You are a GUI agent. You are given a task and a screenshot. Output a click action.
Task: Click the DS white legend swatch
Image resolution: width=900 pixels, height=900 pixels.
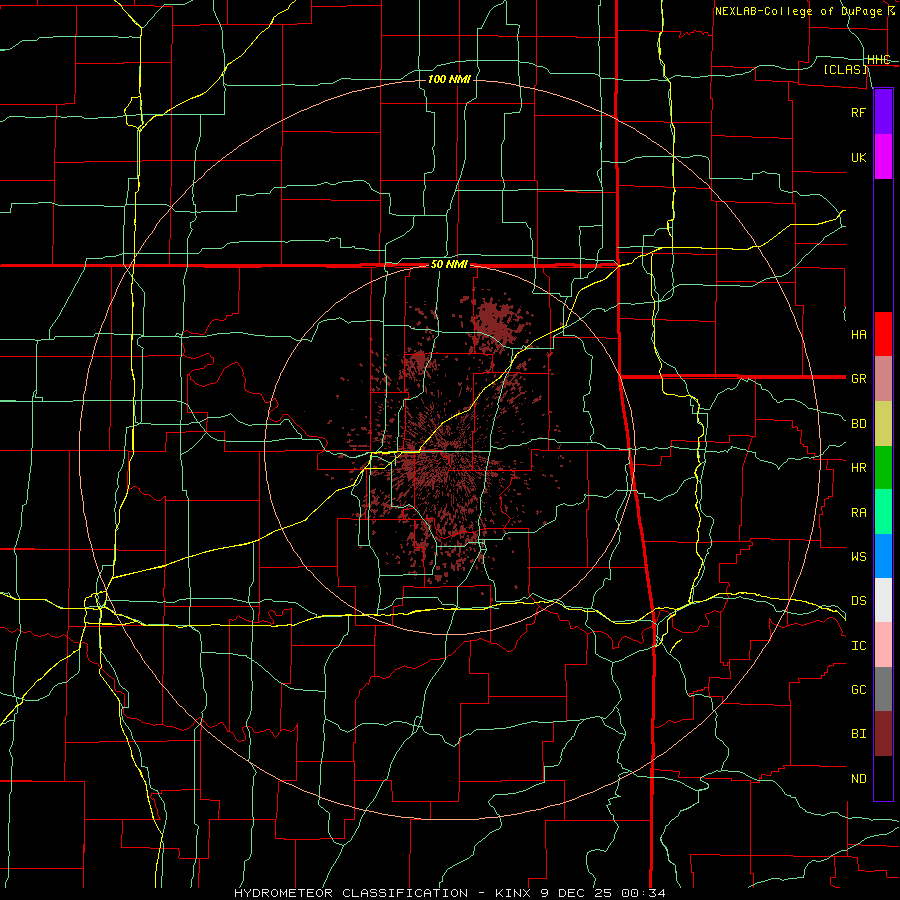[883, 600]
